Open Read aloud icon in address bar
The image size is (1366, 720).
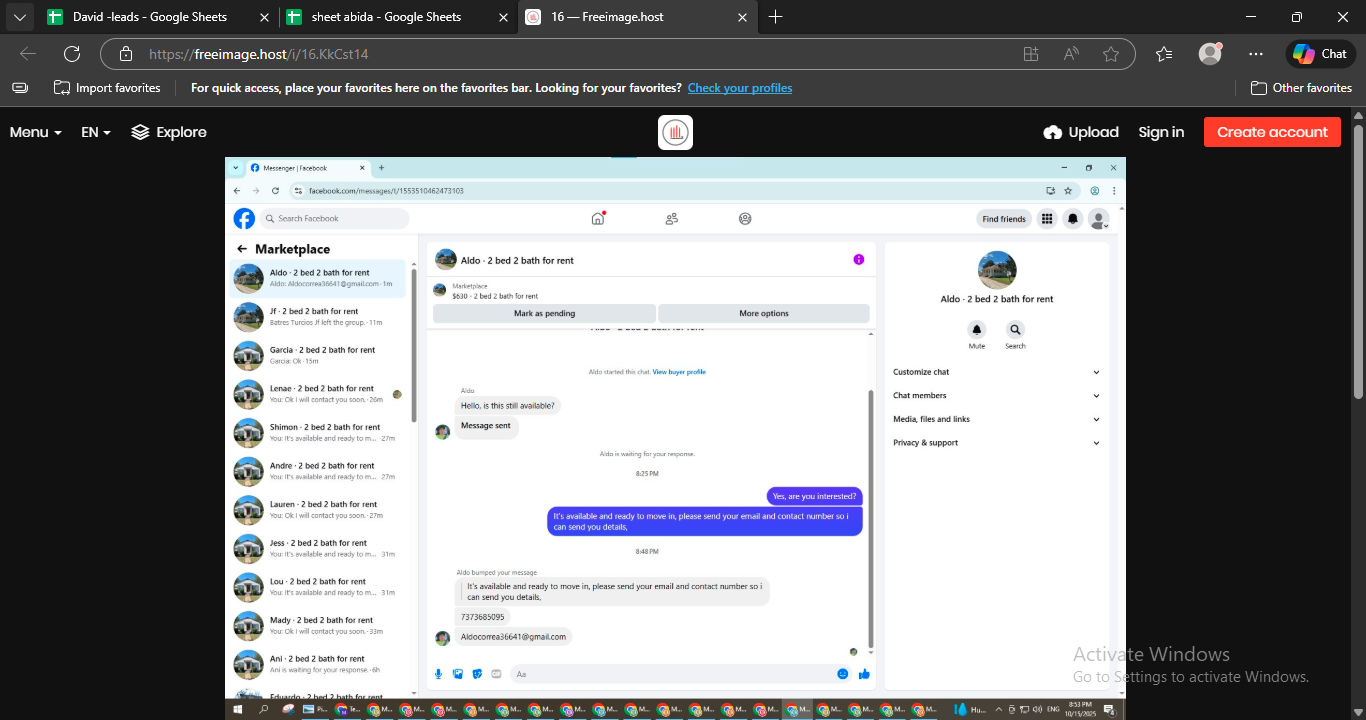[1071, 54]
